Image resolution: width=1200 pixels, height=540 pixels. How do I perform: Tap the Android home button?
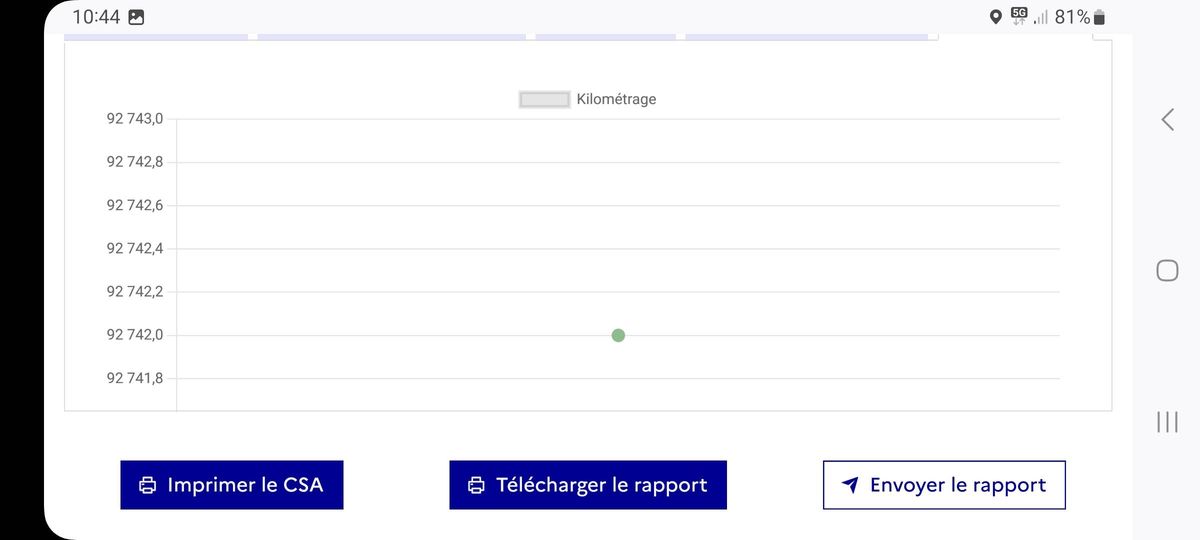click(1167, 270)
